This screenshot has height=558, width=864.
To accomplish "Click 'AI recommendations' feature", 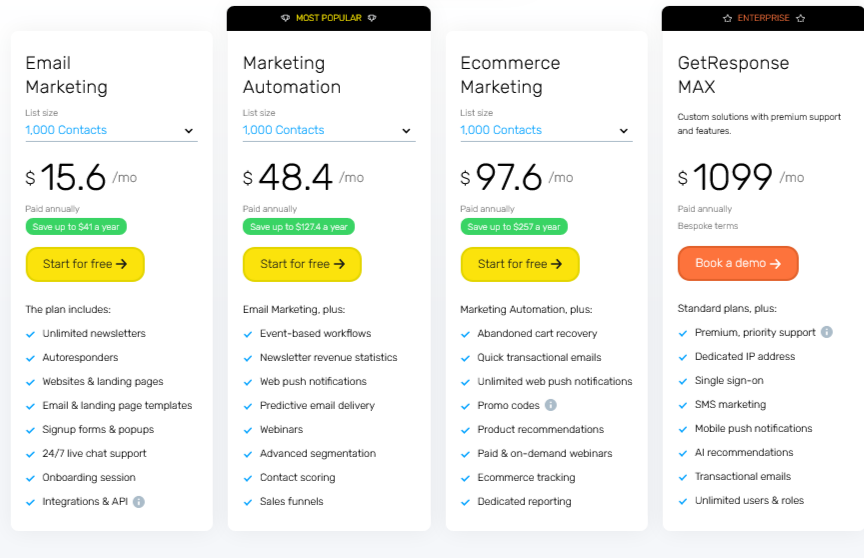I will tap(744, 453).
